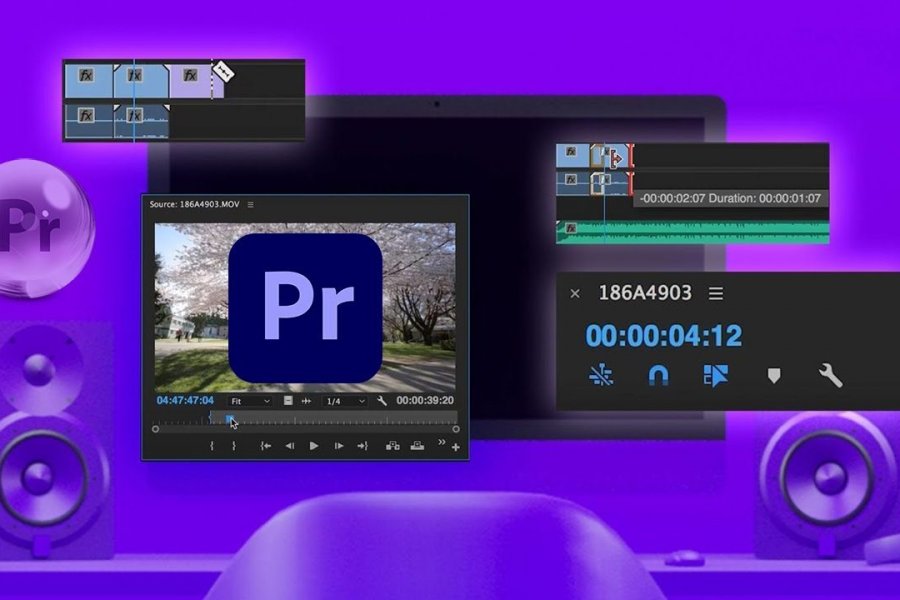Click the sequence timecode 00:00:04:12
900x600 pixels.
click(x=664, y=336)
